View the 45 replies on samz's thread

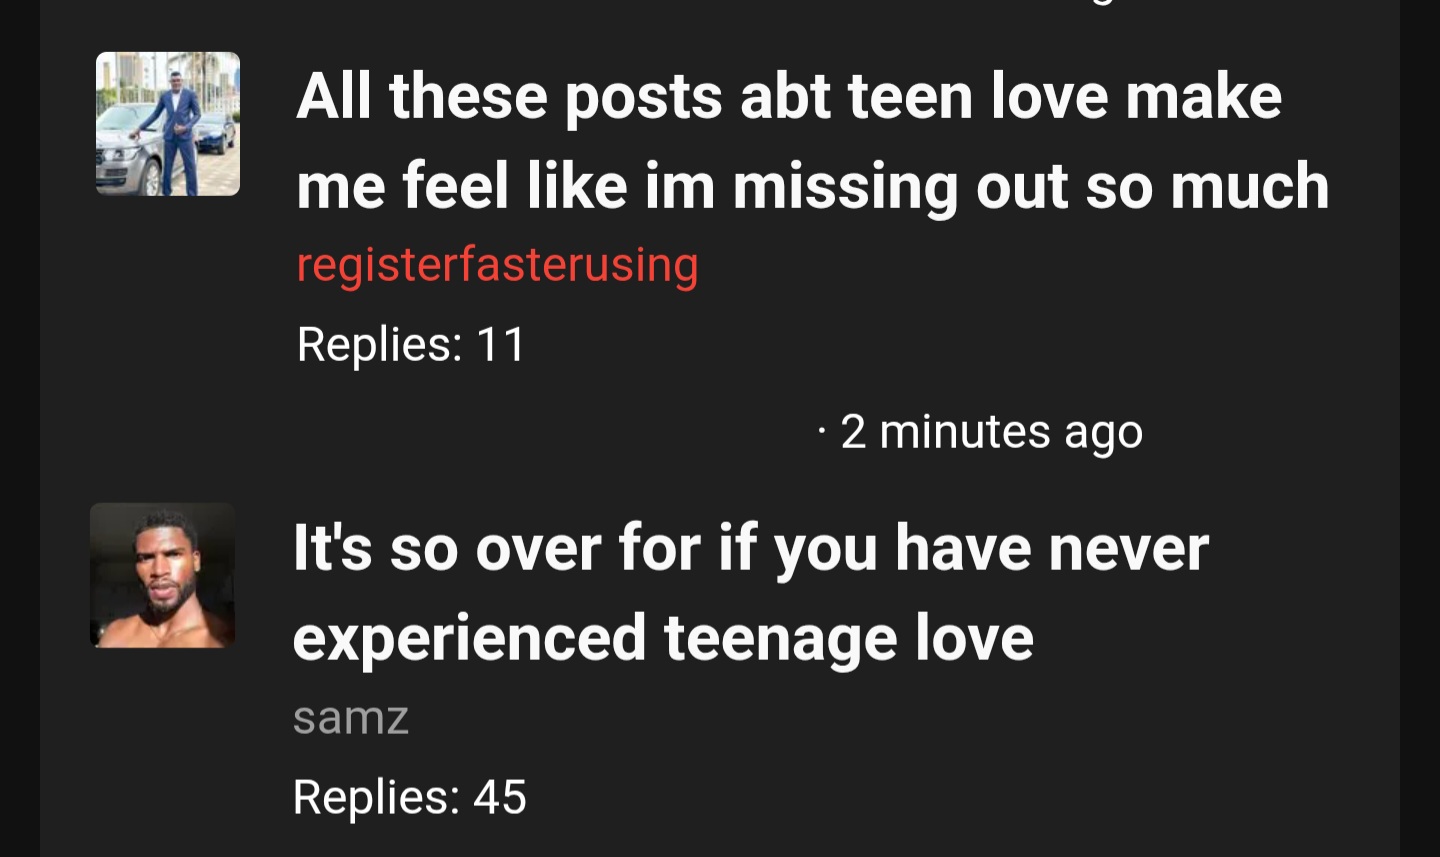410,797
